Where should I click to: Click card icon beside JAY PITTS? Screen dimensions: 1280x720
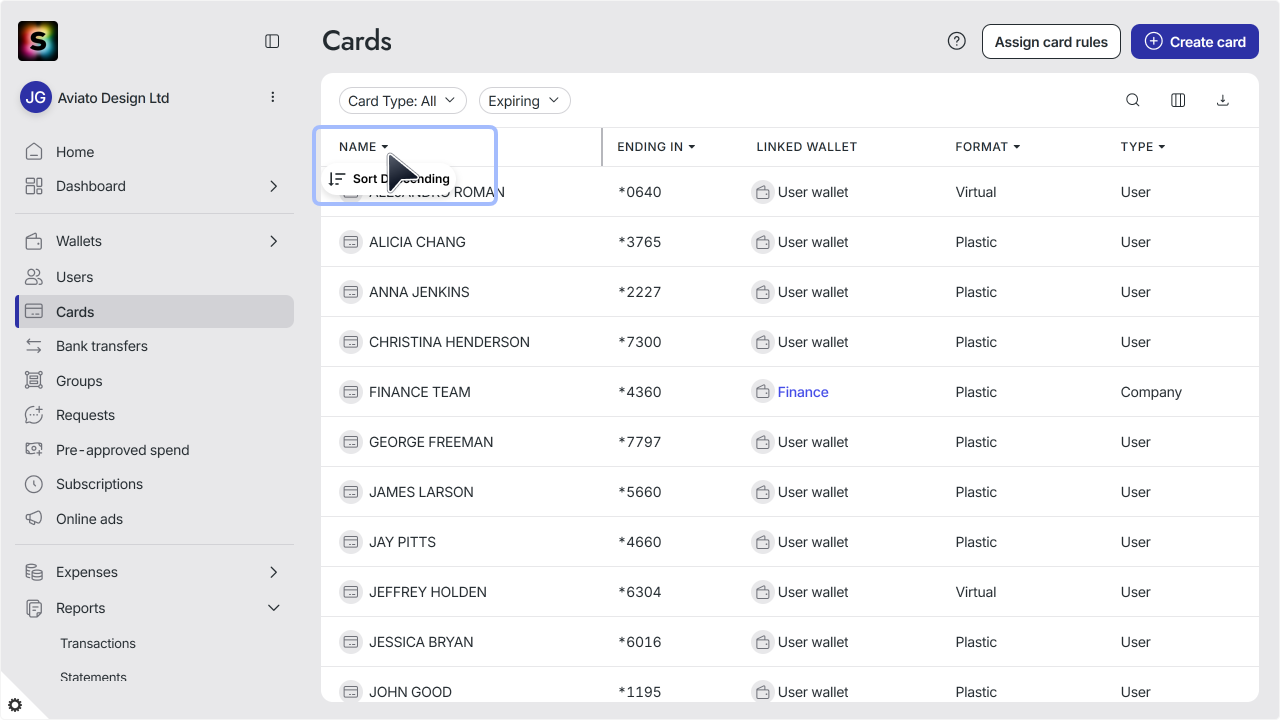tap(351, 542)
